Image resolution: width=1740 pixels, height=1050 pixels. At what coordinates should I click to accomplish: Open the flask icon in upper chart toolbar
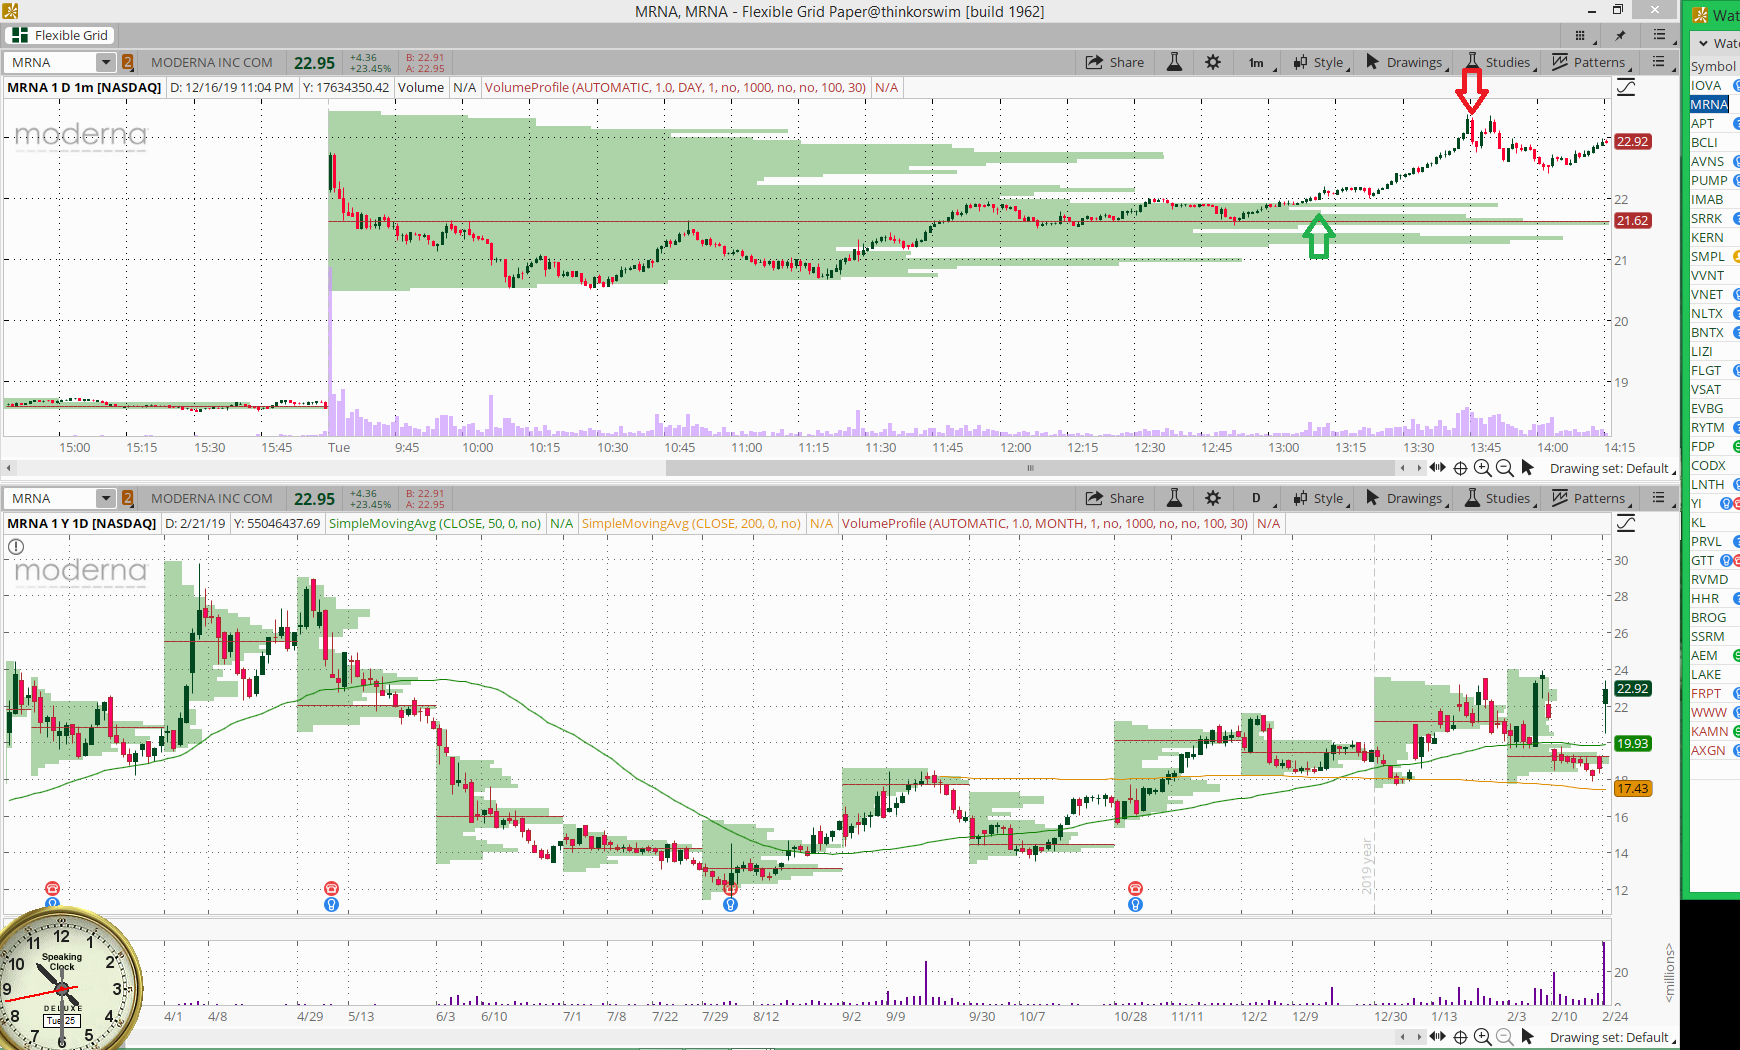tap(1175, 62)
